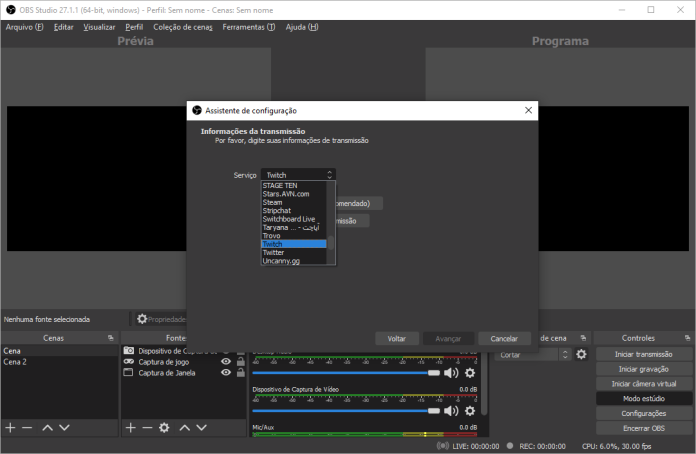This screenshot has width=696, height=454.
Task: Click the OBS logo in the main title bar
Action: pyautogui.click(x=11, y=10)
